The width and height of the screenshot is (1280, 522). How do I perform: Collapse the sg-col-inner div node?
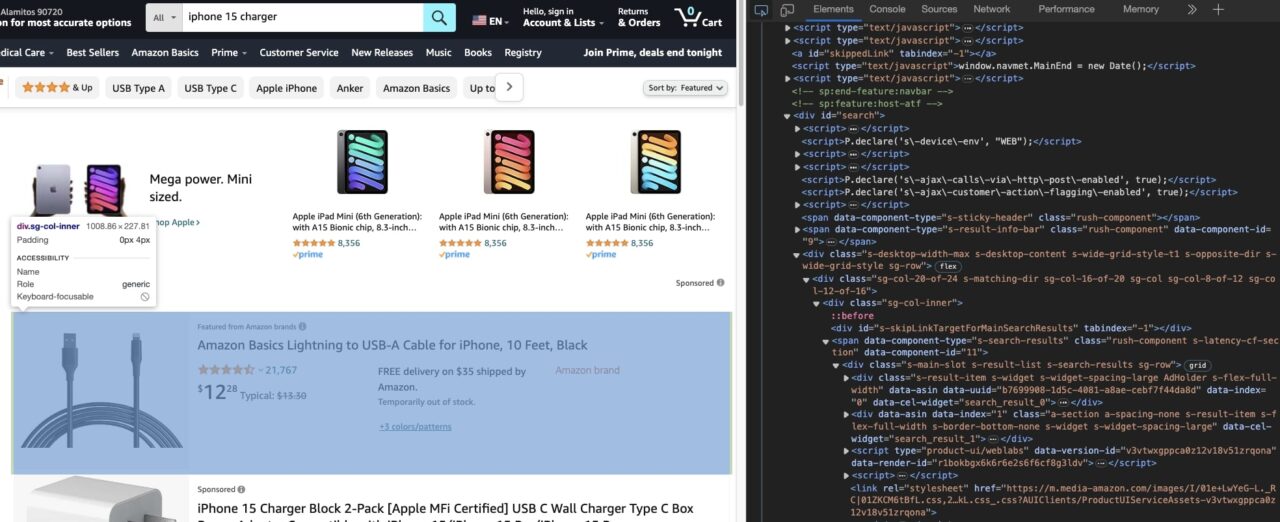click(816, 302)
